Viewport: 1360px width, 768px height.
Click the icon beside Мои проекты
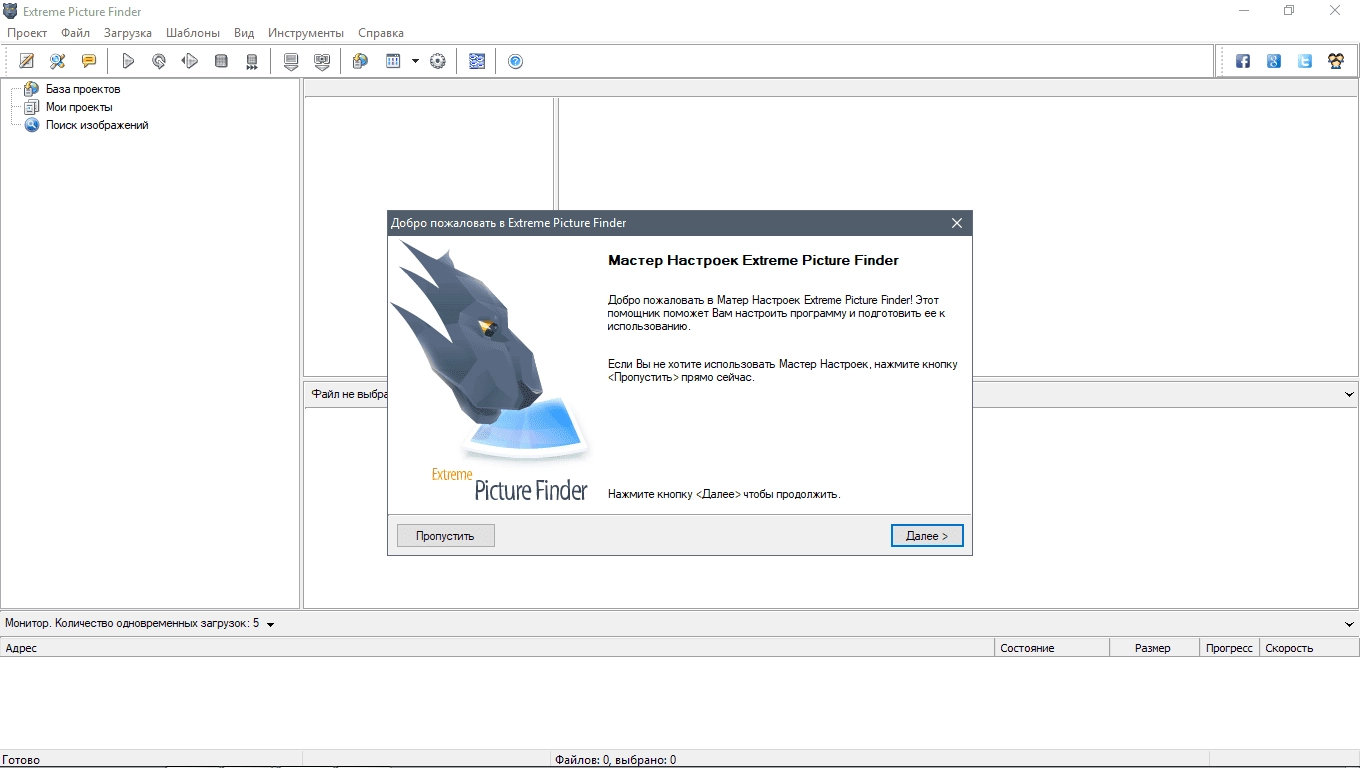tap(32, 107)
